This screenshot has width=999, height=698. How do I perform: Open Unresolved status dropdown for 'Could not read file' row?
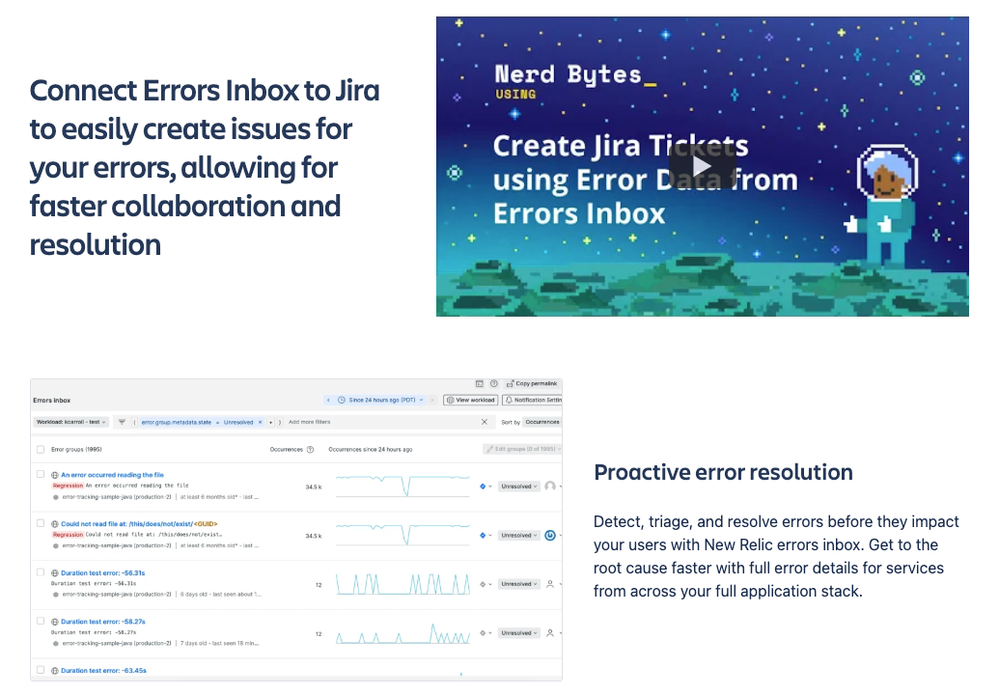click(519, 536)
